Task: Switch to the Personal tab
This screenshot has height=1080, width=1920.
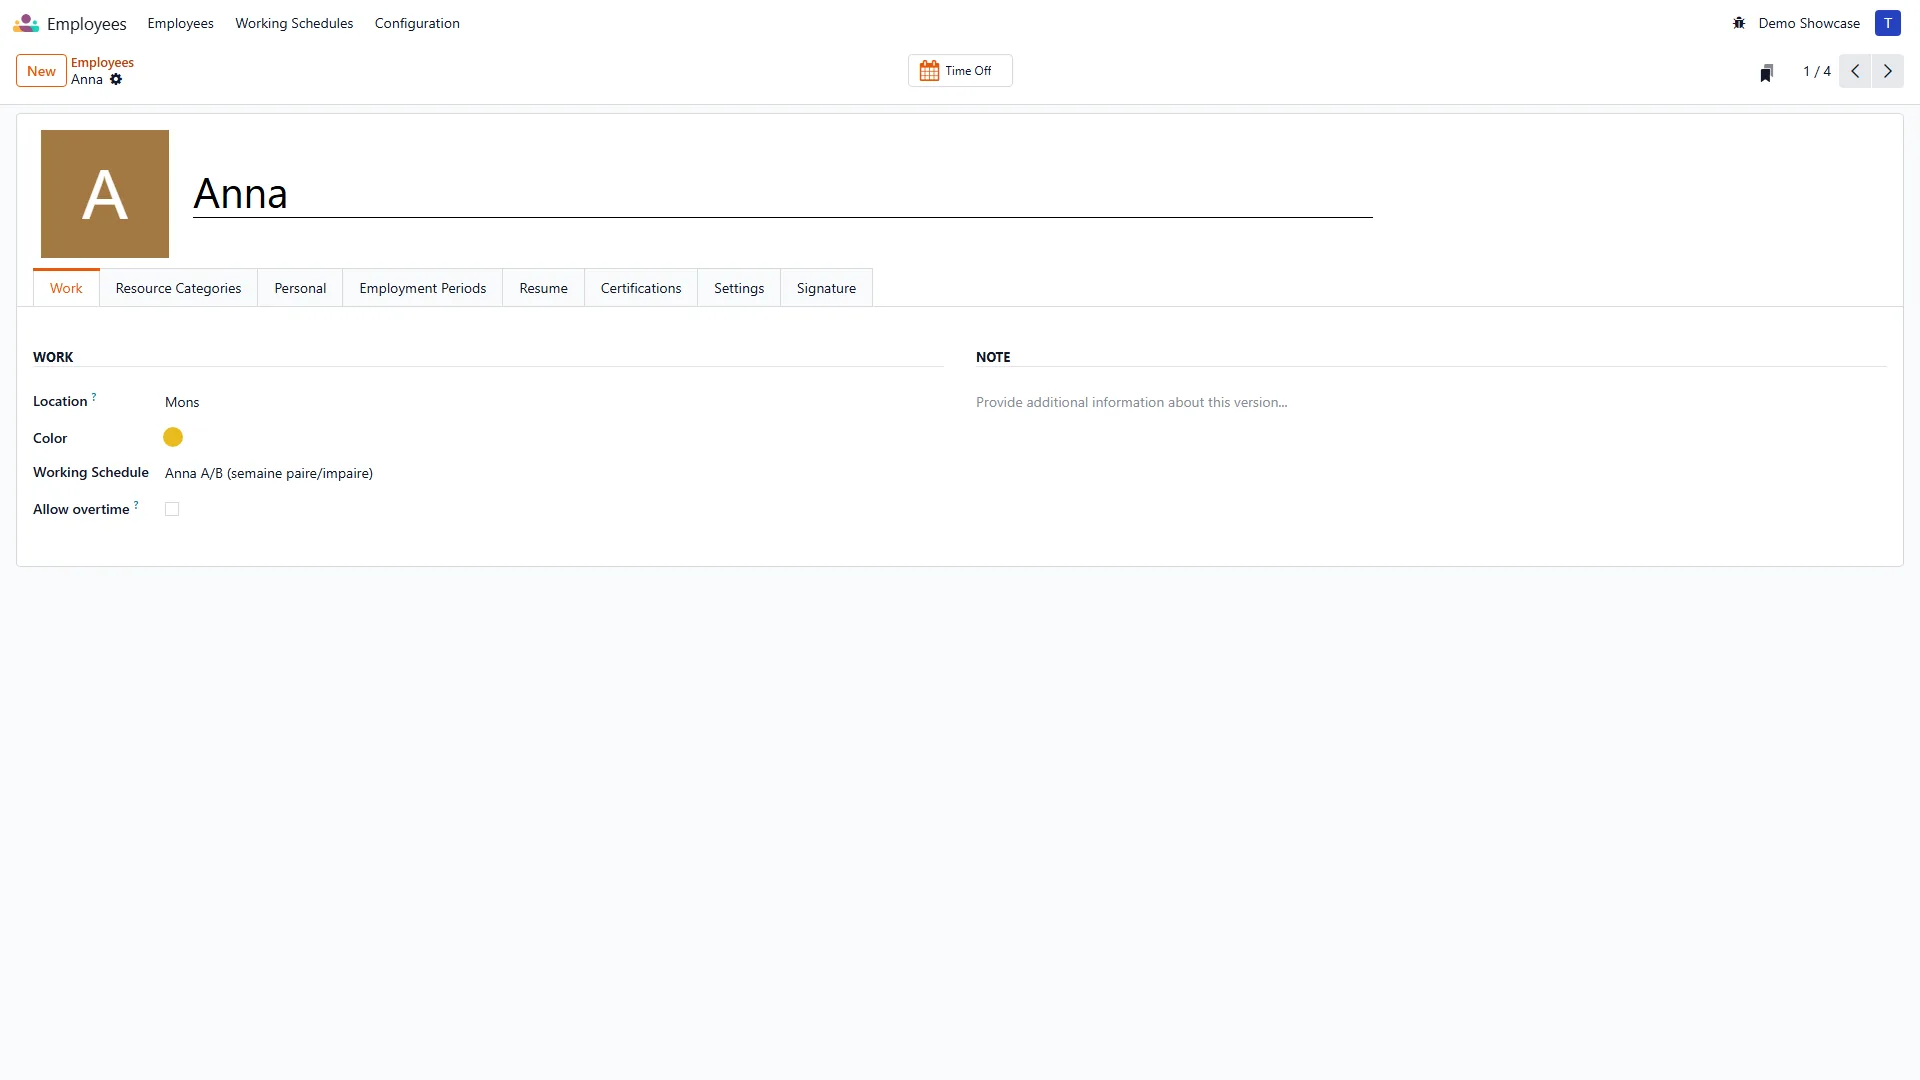Action: pyautogui.click(x=300, y=288)
